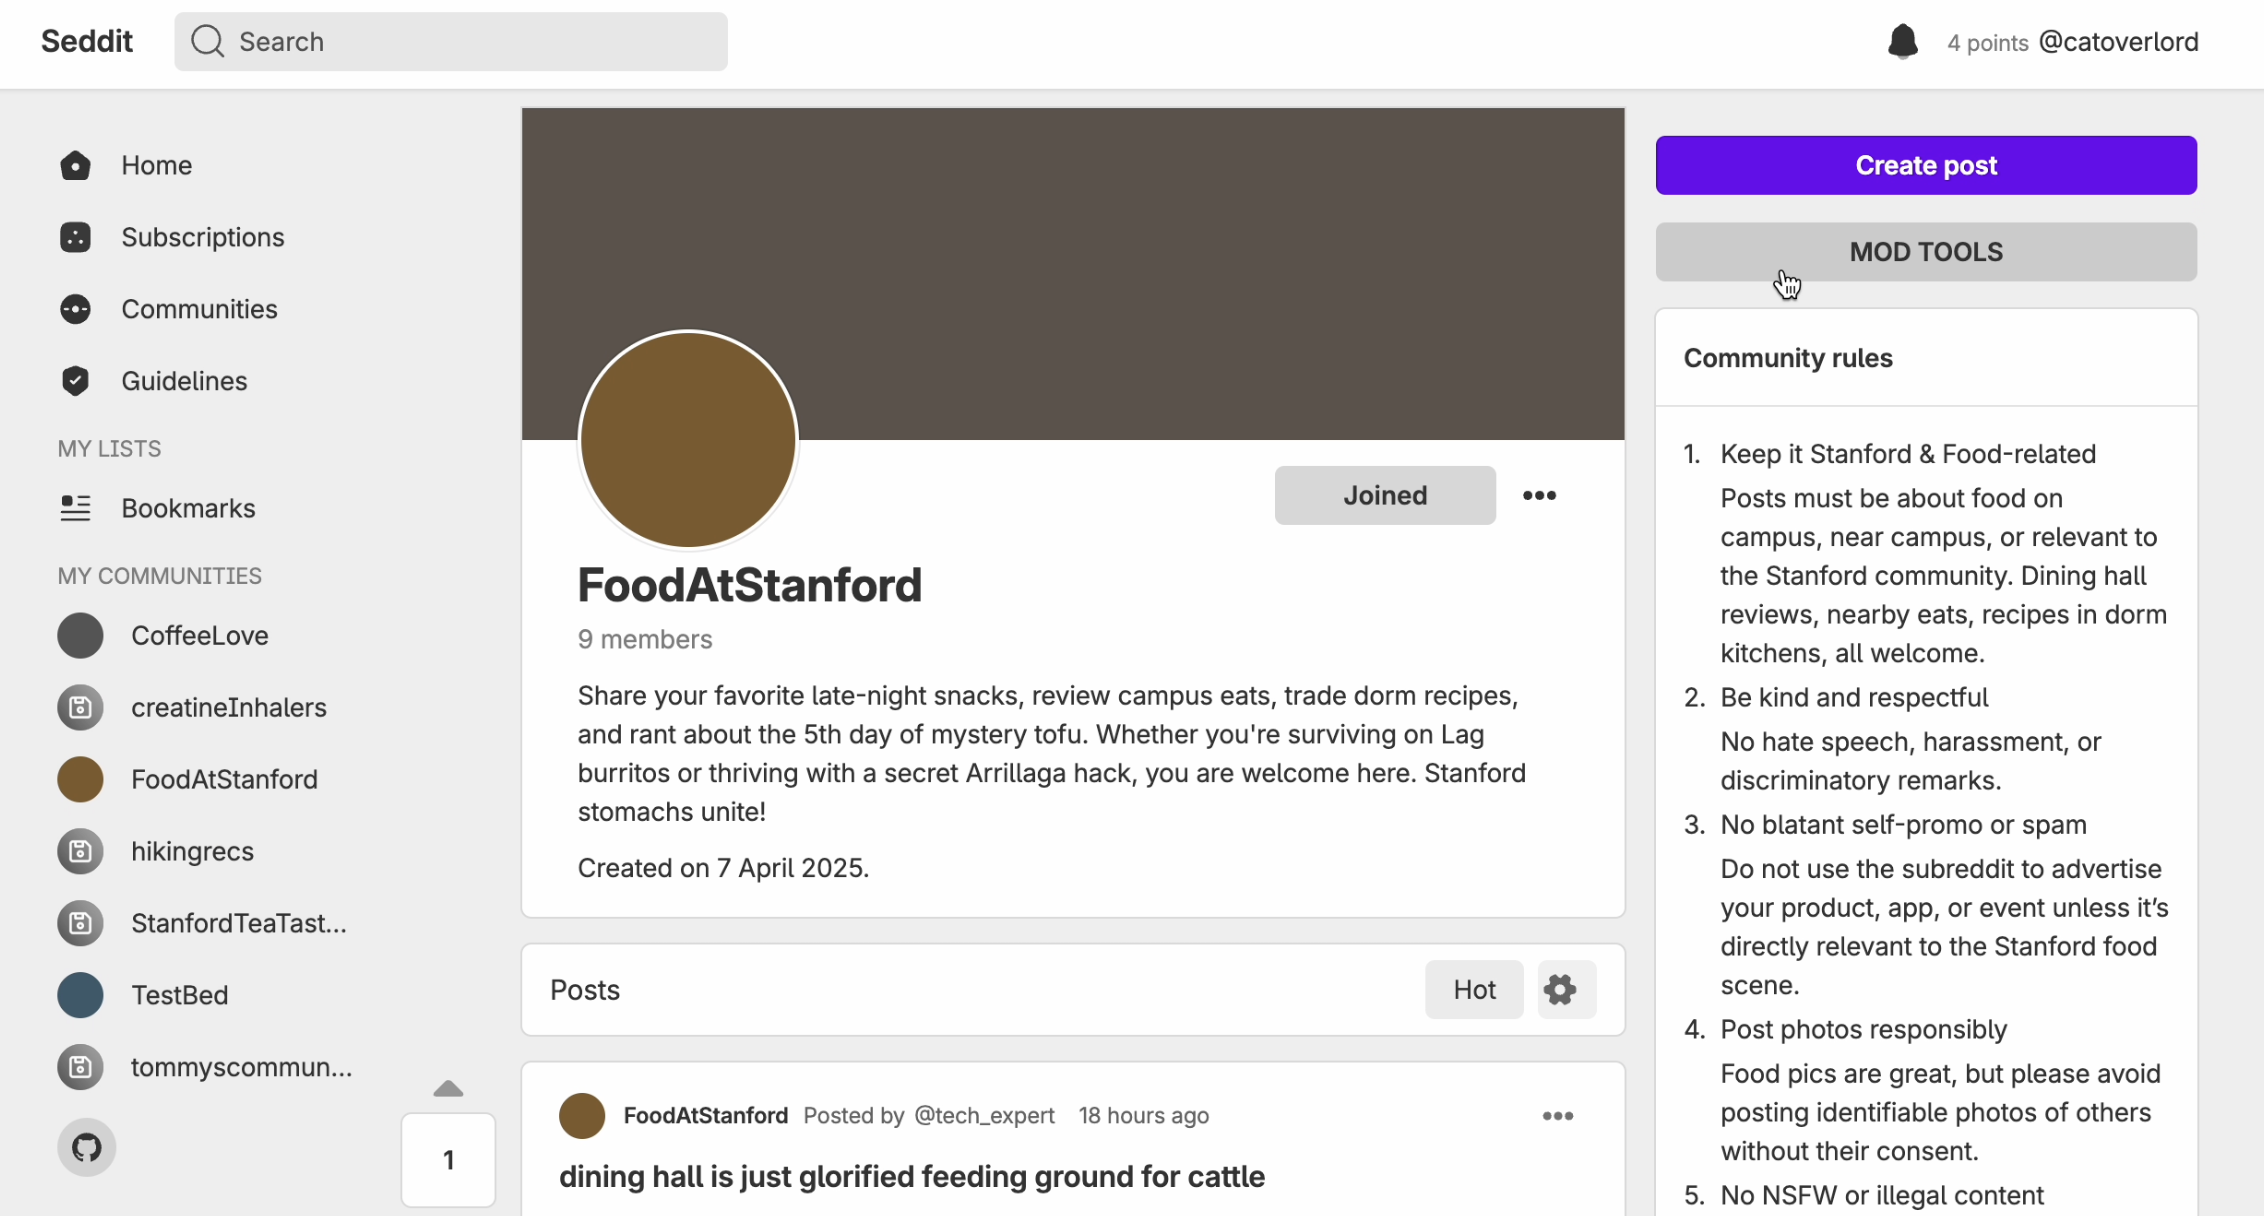This screenshot has width=2264, height=1216.
Task: Toggle the Joined membership button
Action: [x=1385, y=495]
